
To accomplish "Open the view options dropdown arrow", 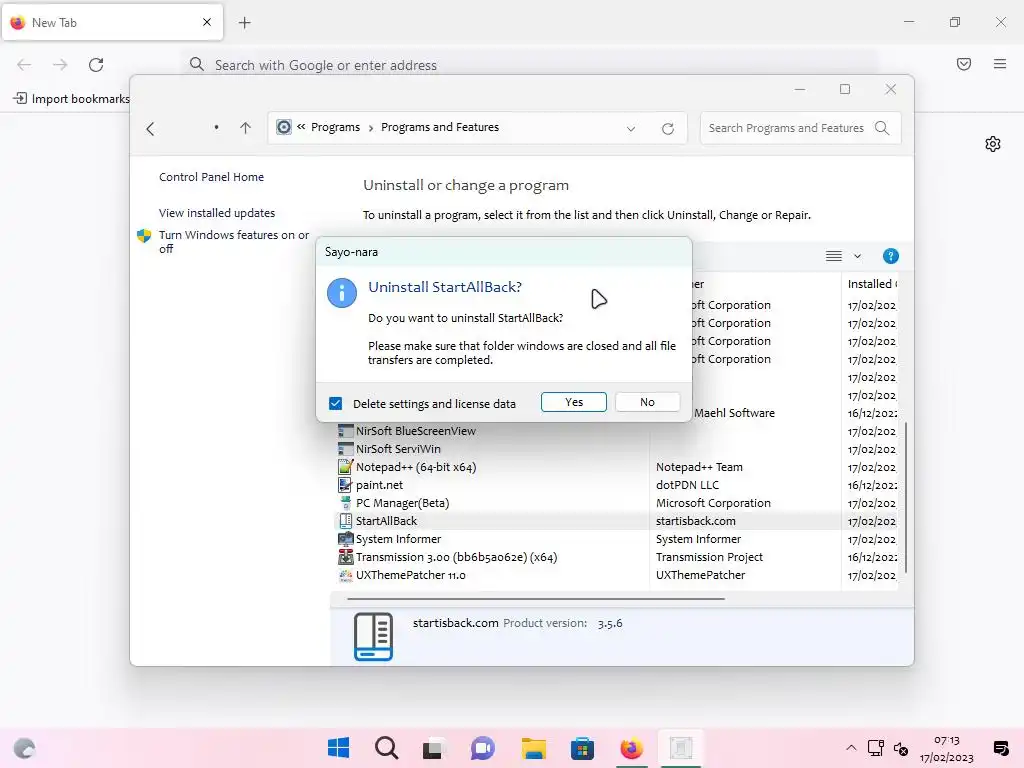I will pos(857,256).
